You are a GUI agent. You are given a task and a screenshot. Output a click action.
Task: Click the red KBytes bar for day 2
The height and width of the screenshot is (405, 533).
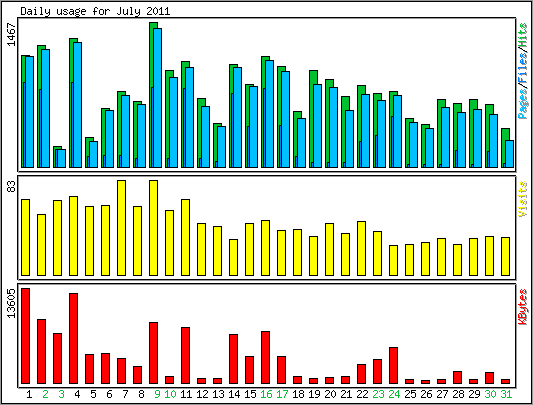(41, 352)
